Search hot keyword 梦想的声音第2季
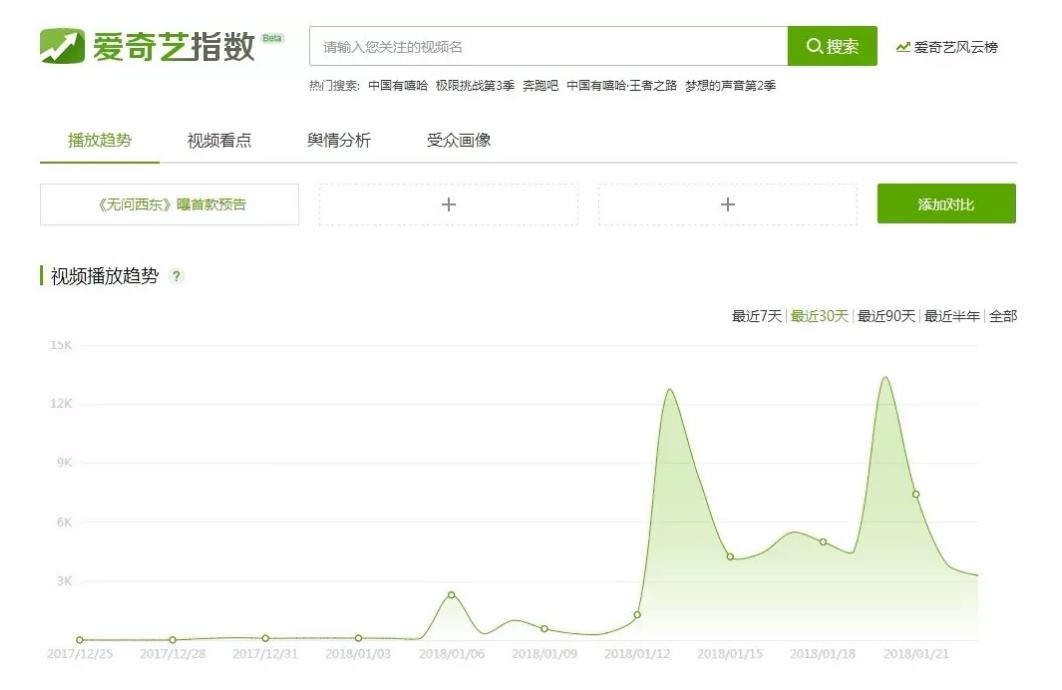The image size is (1062, 690). [730, 85]
